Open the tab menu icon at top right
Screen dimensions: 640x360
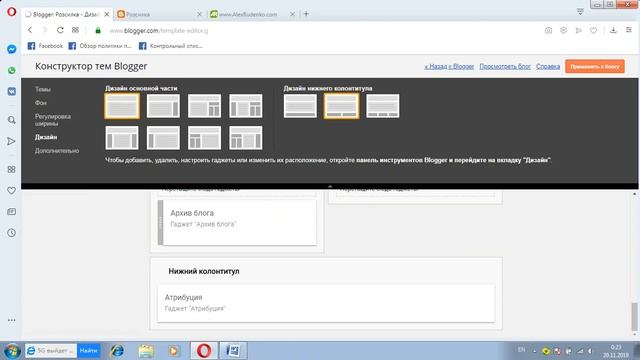coord(580,11)
